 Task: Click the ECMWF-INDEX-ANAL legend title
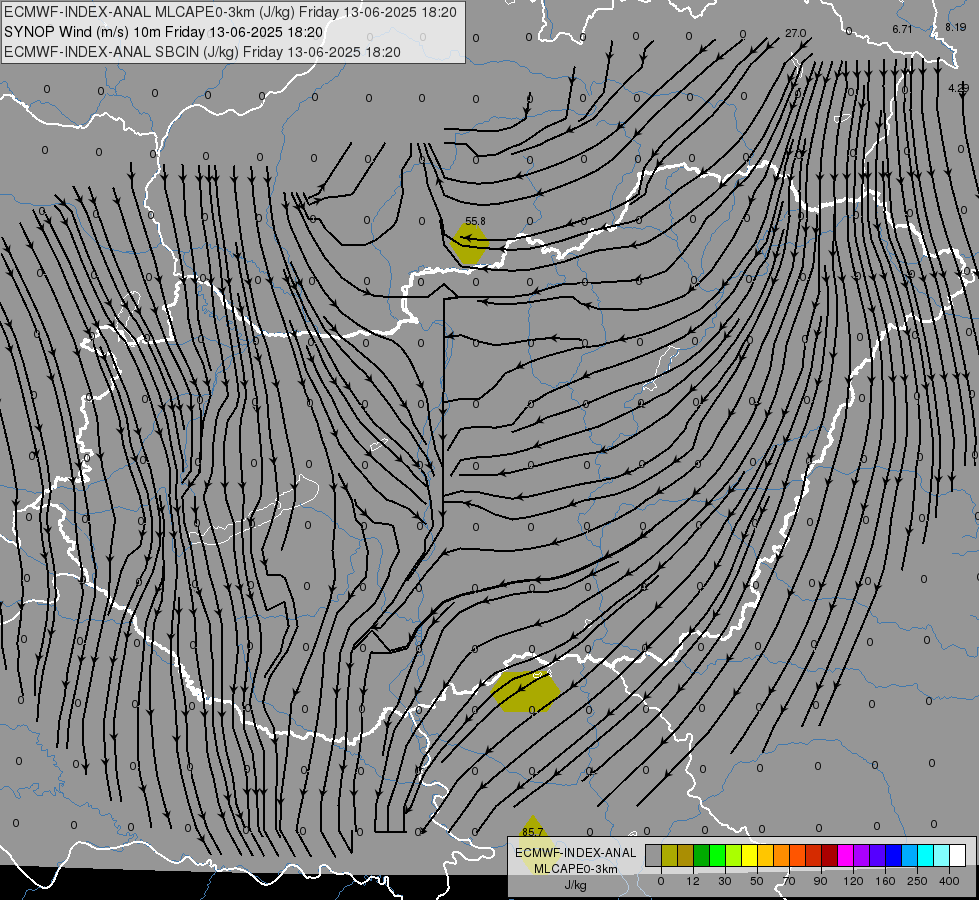click(x=576, y=853)
